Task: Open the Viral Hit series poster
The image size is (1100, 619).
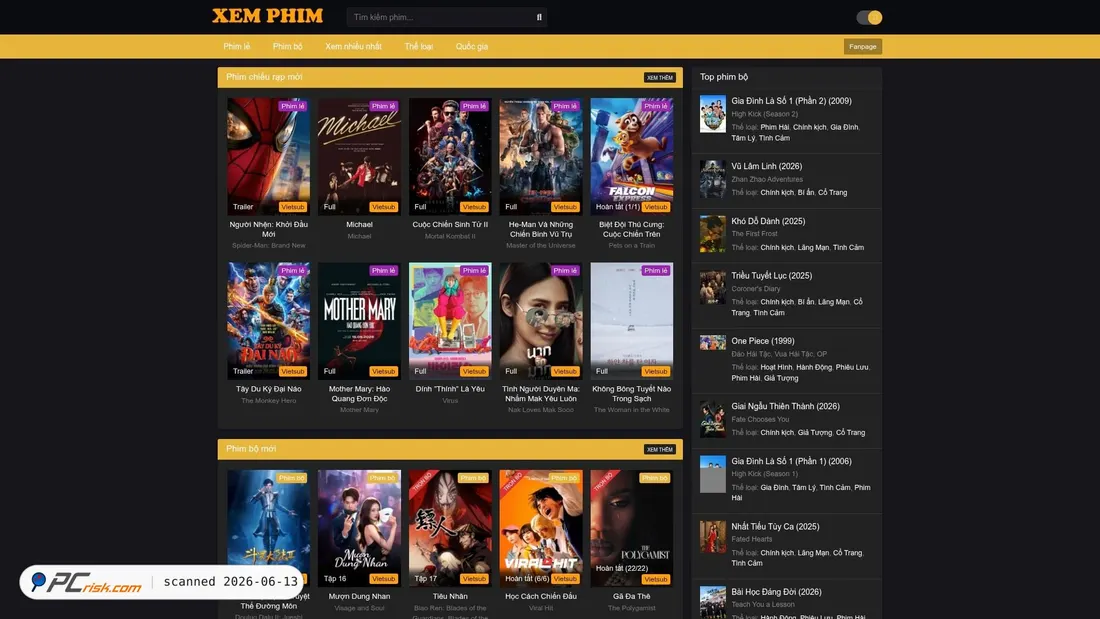Action: tap(541, 528)
